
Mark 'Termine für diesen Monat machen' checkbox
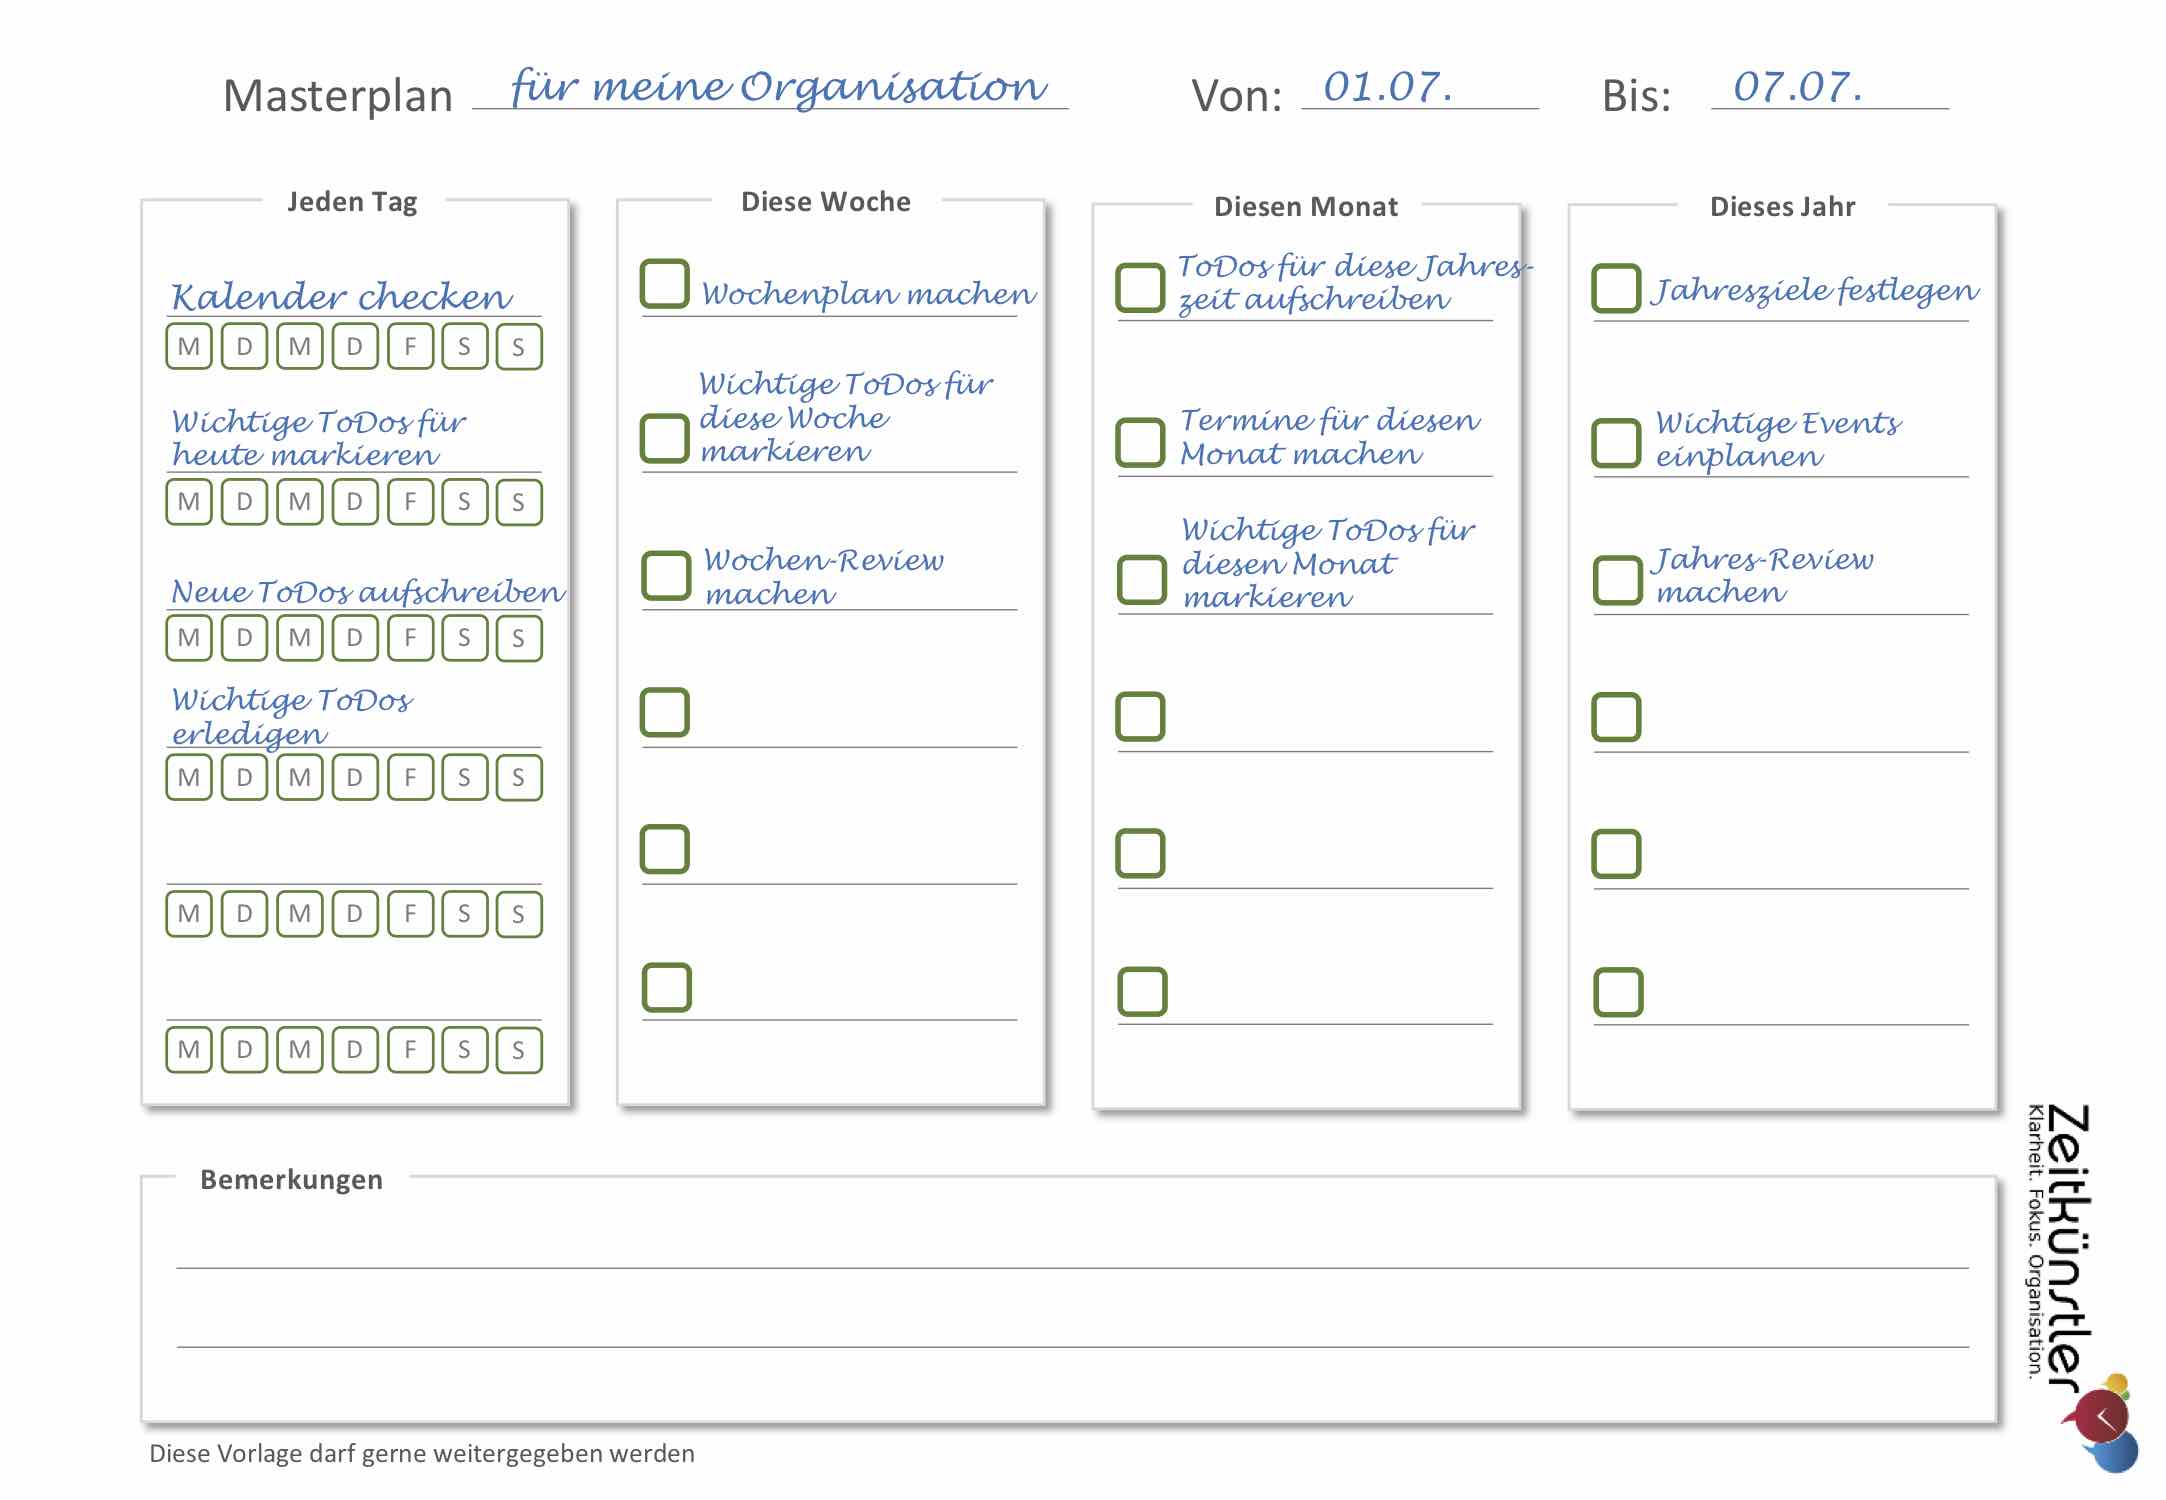click(x=1140, y=443)
